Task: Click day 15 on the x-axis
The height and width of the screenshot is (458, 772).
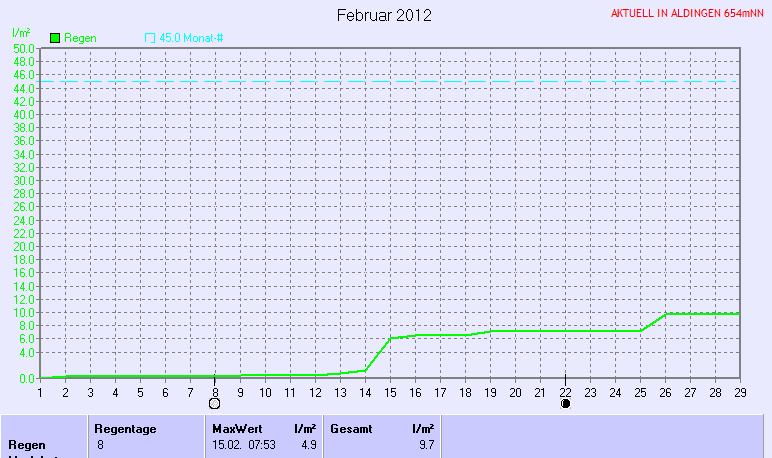Action: point(390,392)
